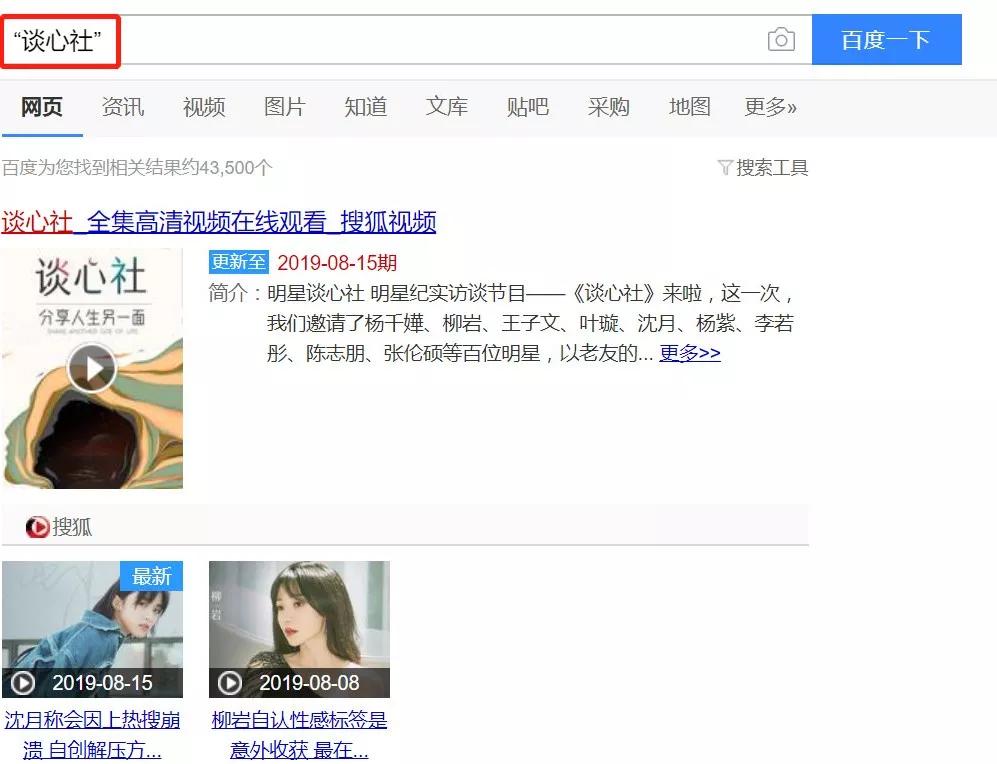Viewport: 997px width, 764px height.
Task: Switch to the 资讯 tab
Action: (x=123, y=107)
